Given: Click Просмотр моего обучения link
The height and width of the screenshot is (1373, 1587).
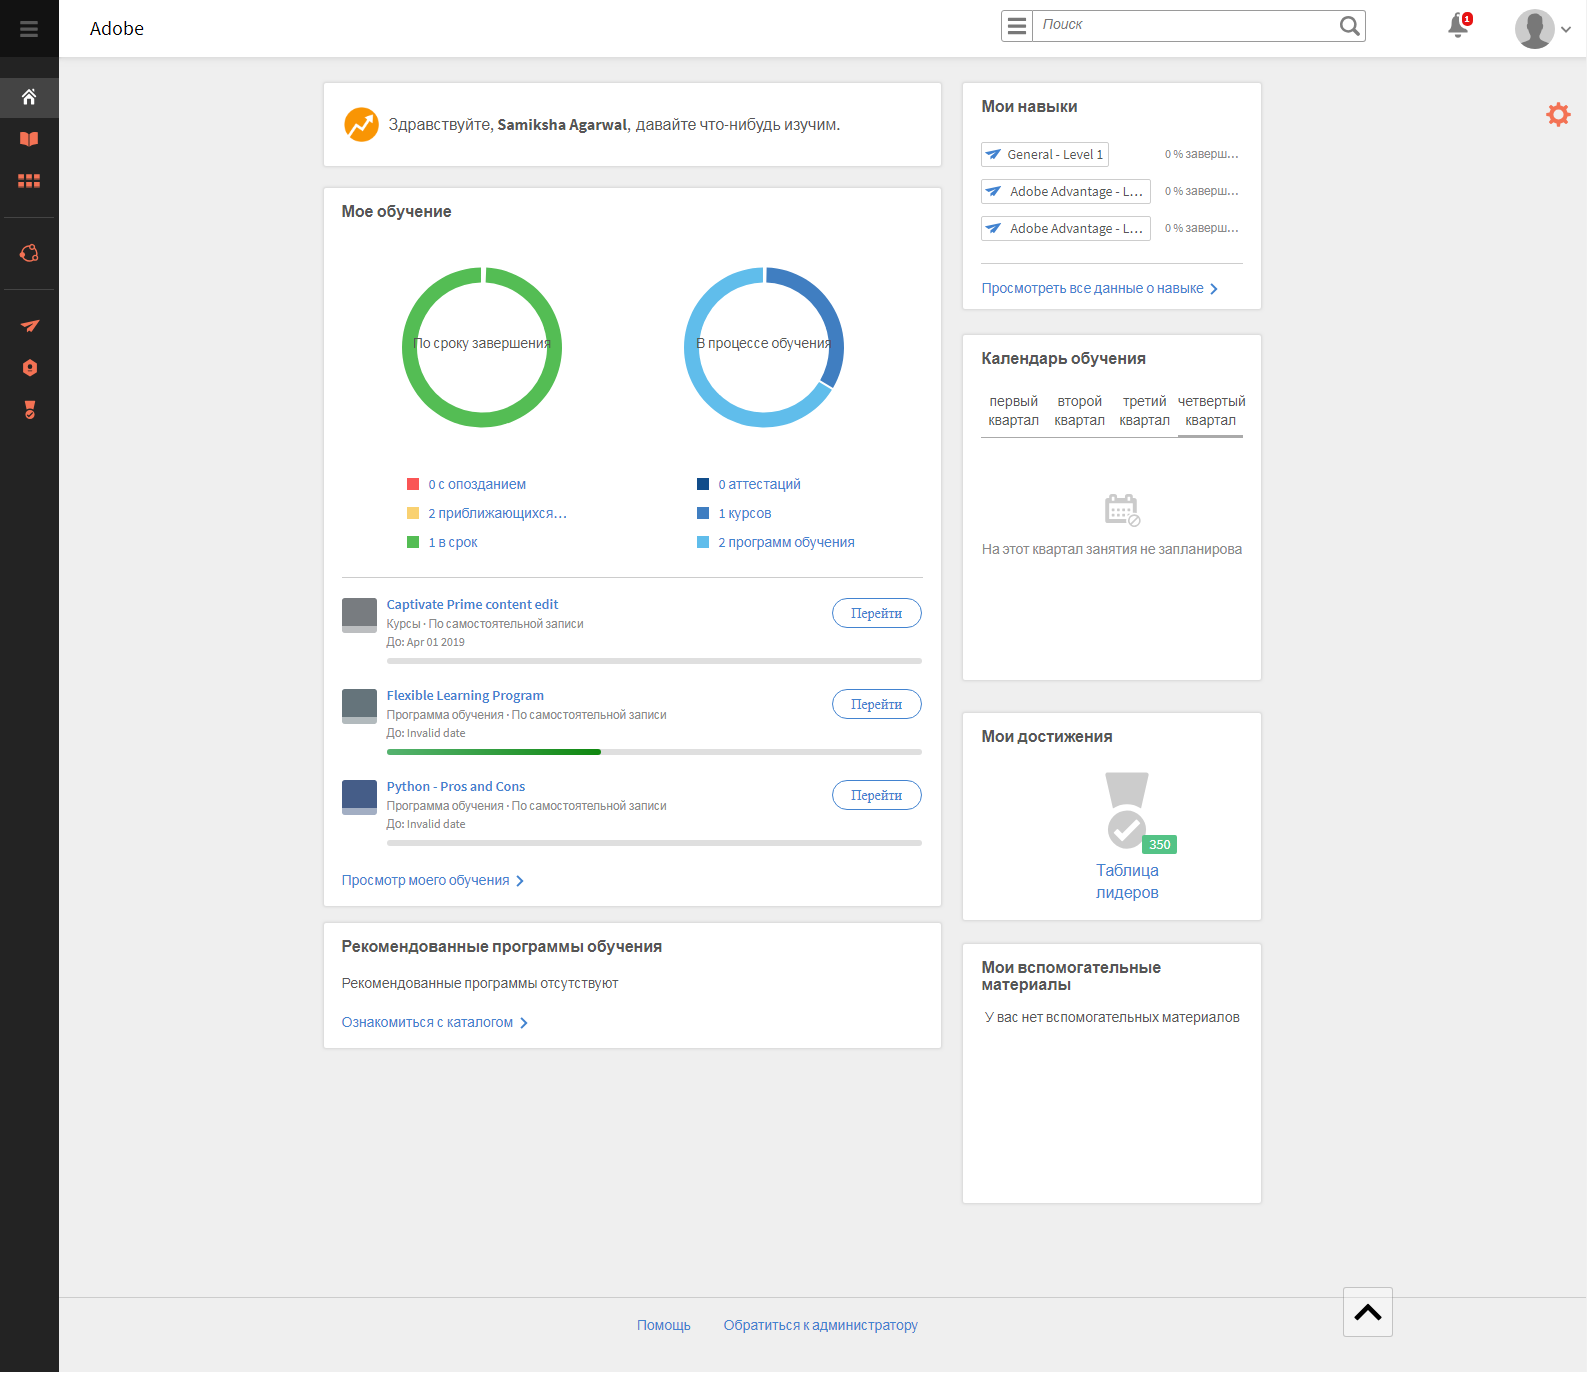Looking at the screenshot, I should click(433, 880).
